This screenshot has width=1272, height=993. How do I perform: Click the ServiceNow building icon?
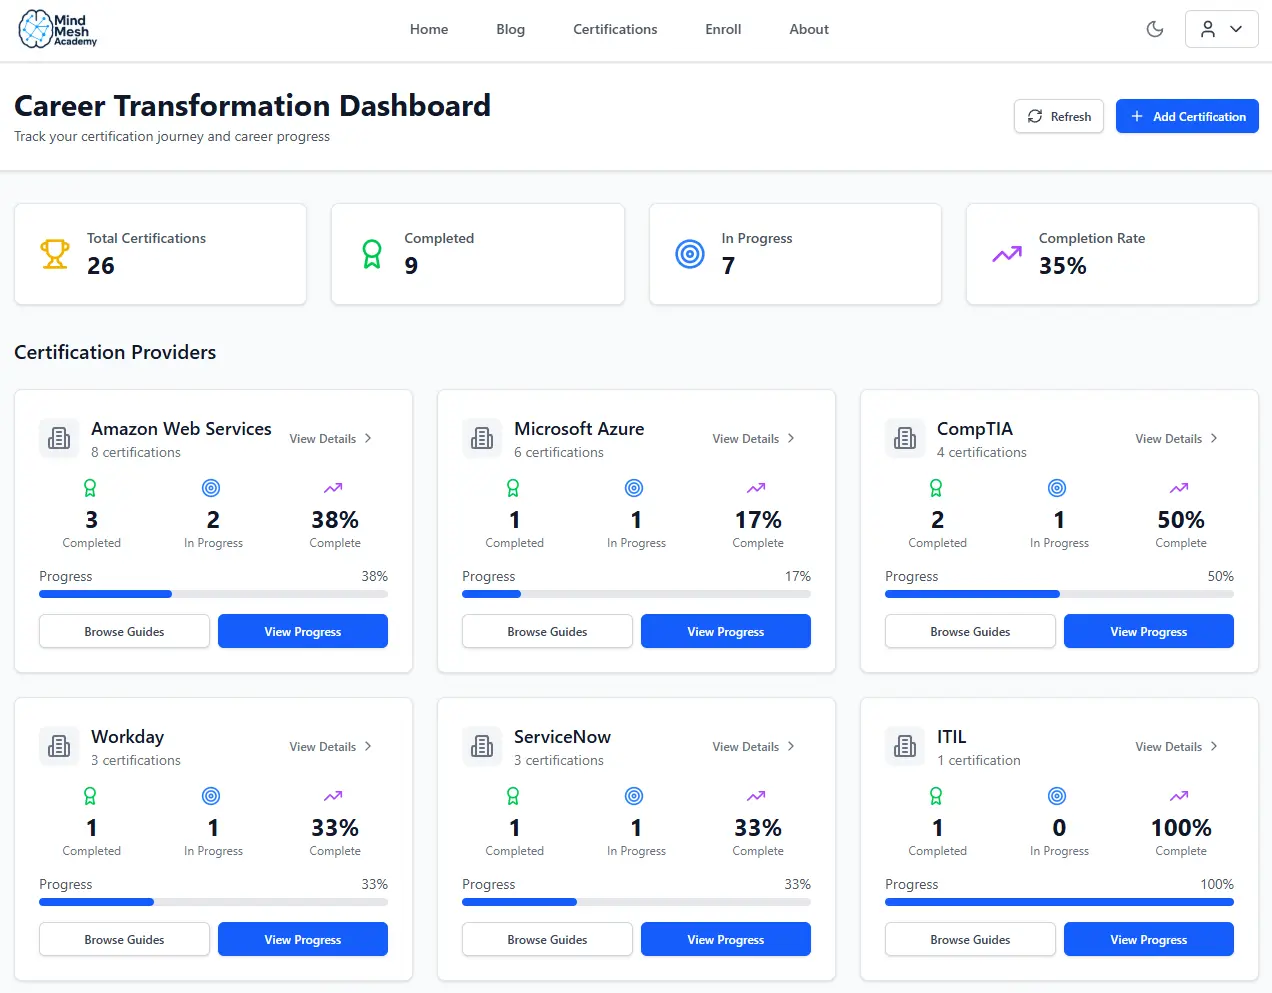click(482, 746)
